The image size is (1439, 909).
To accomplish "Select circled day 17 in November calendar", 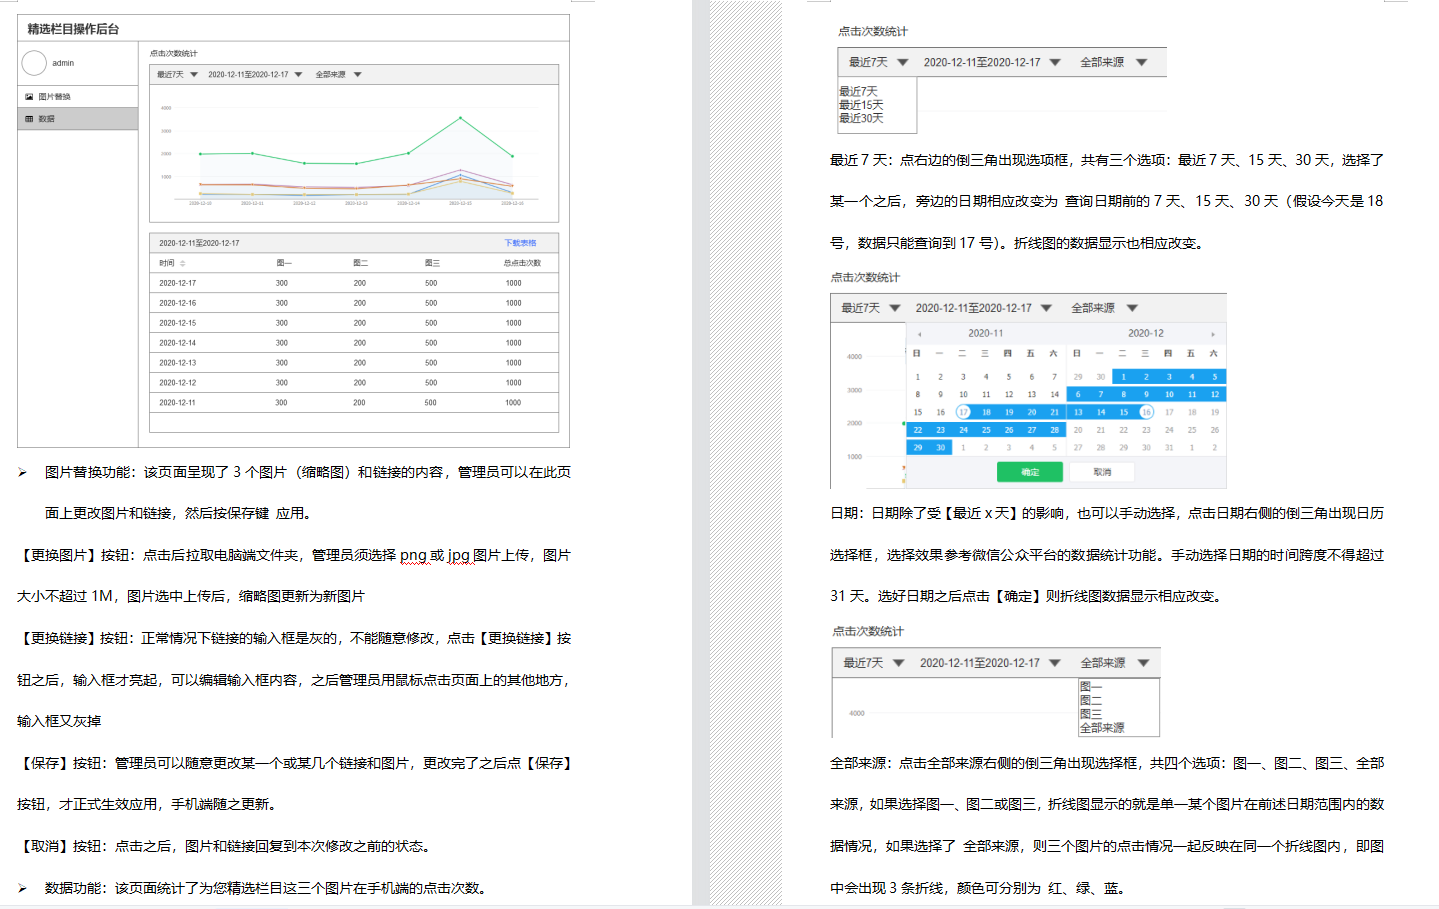I will pos(963,412).
